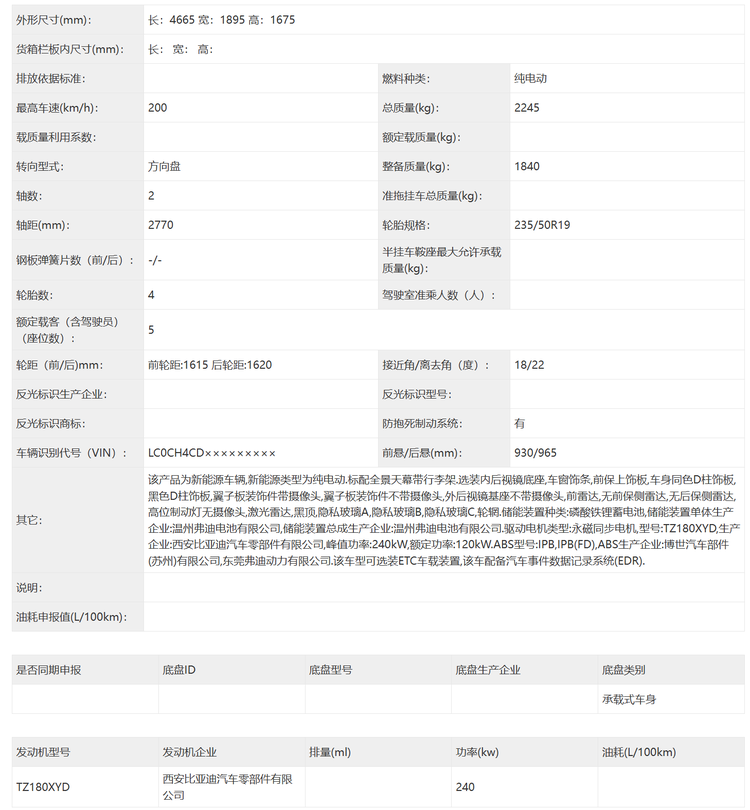Click the 前轮距:1615 后轮距:1620 value
750x810 pixels.
[x=209, y=364]
